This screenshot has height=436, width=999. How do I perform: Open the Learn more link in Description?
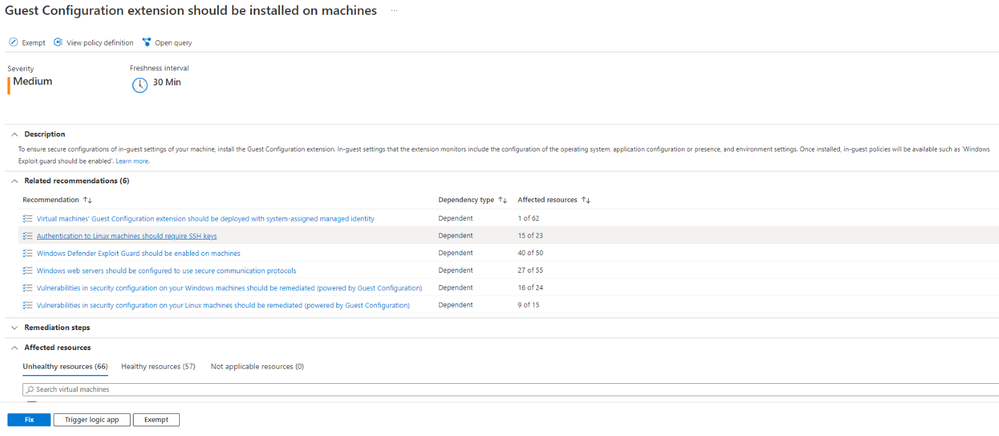(x=133, y=162)
